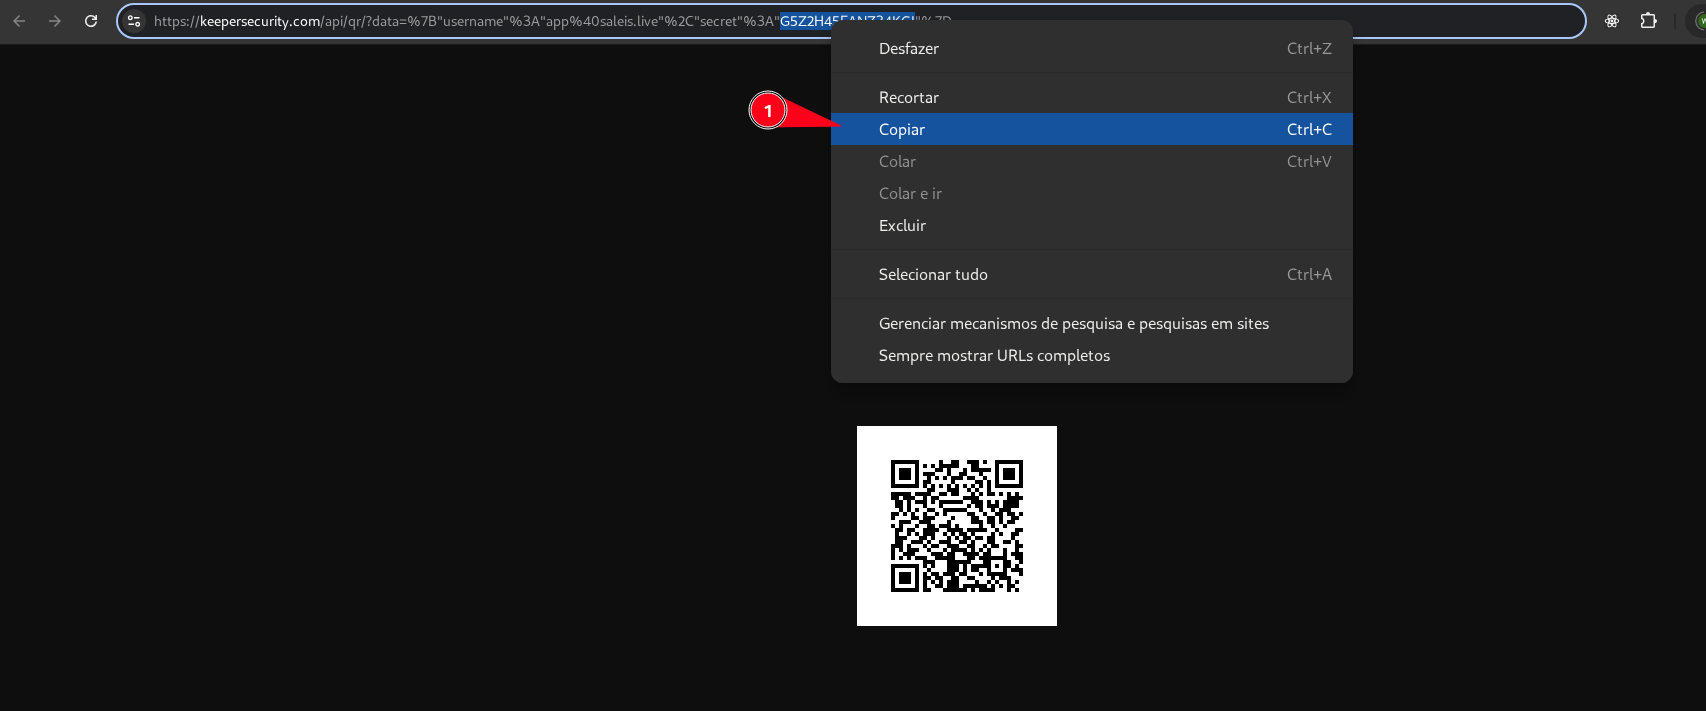Choose Selecionar tudo in the context menu
Image resolution: width=1706 pixels, height=711 pixels.
(x=1092, y=274)
